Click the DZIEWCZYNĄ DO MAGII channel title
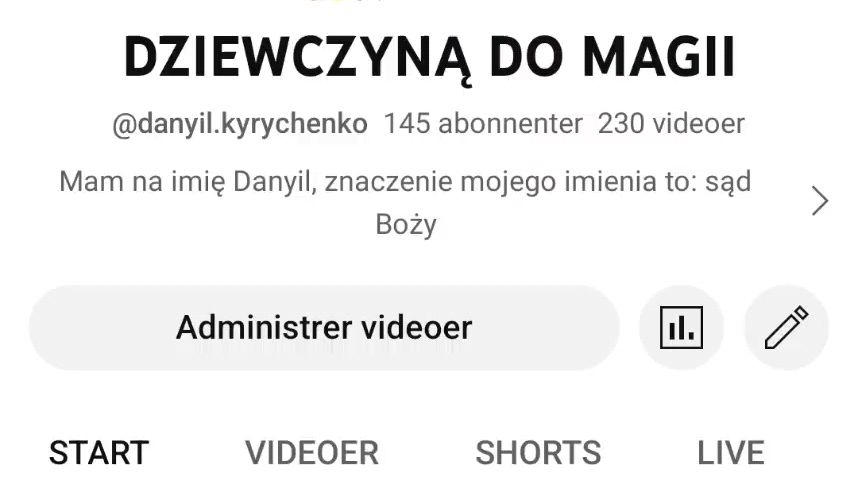 430,58
